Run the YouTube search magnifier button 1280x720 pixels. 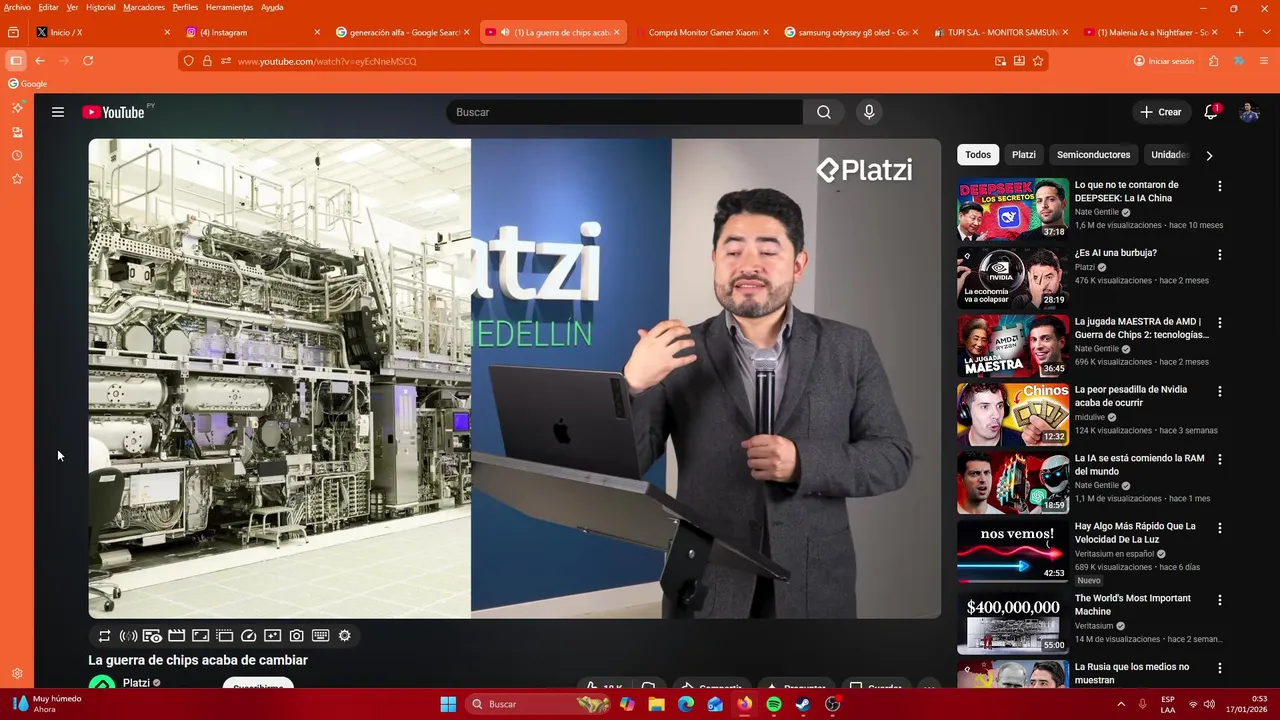tap(824, 112)
